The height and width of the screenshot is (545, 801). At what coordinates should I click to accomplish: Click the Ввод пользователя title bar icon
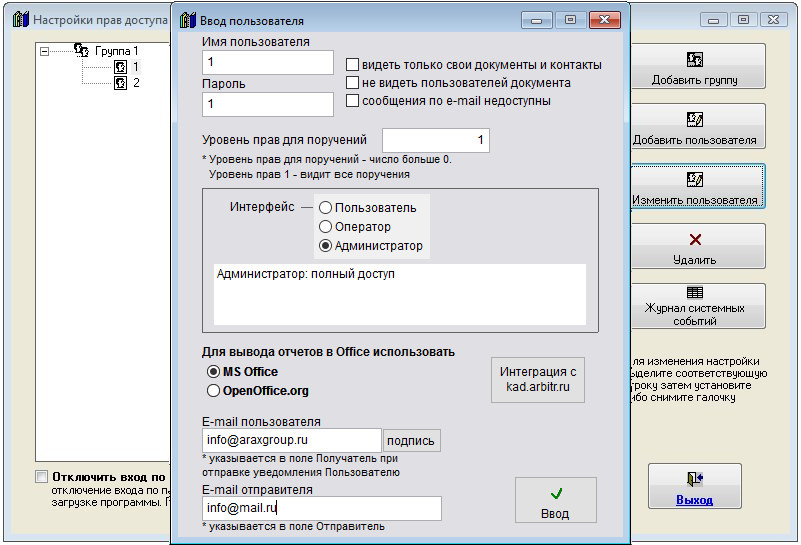[x=188, y=20]
